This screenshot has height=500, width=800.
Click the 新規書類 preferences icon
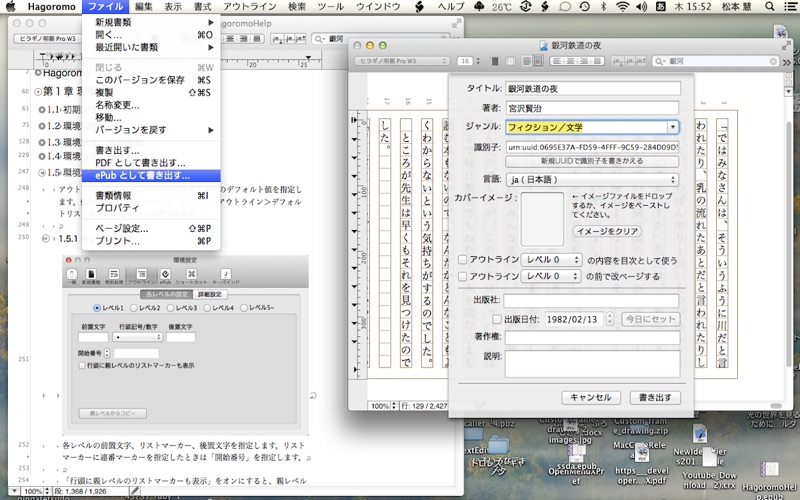click(x=91, y=276)
